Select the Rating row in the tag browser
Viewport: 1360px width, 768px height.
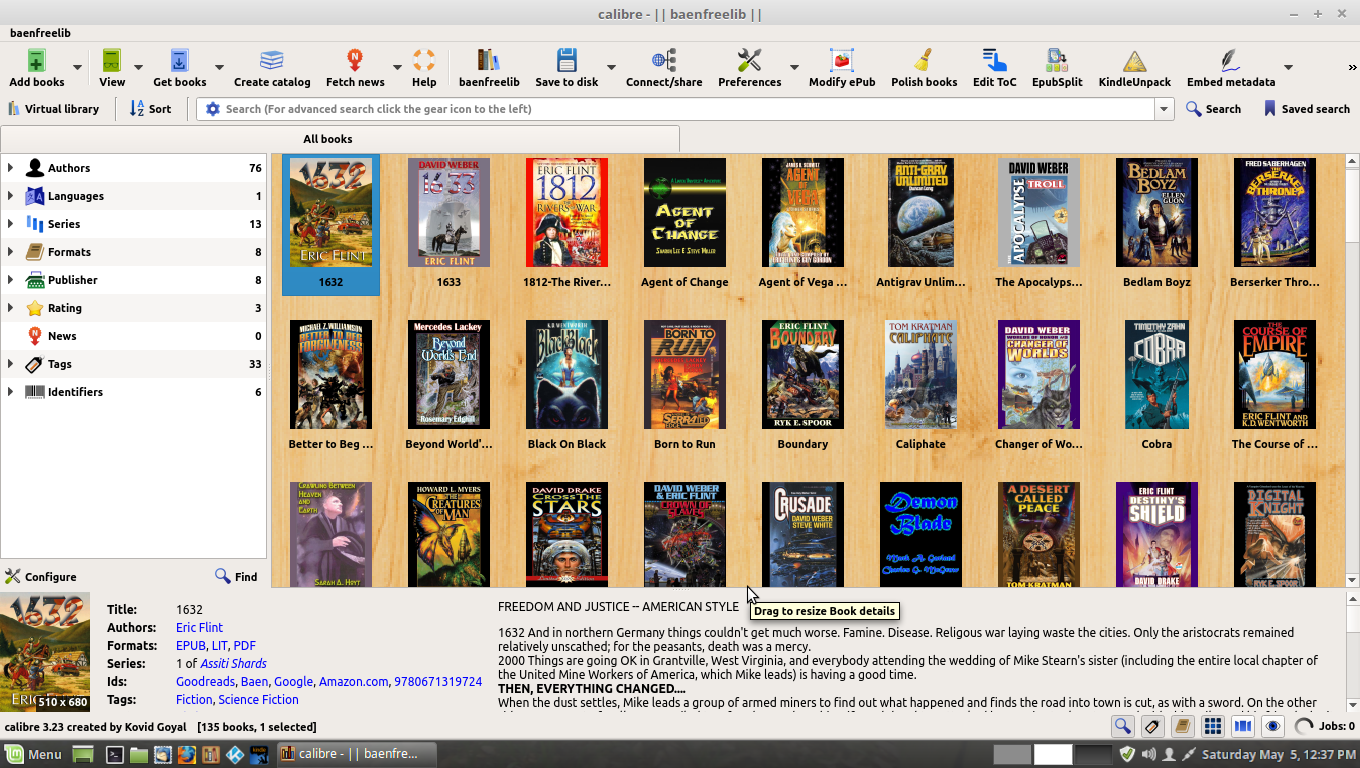pyautogui.click(x=134, y=308)
